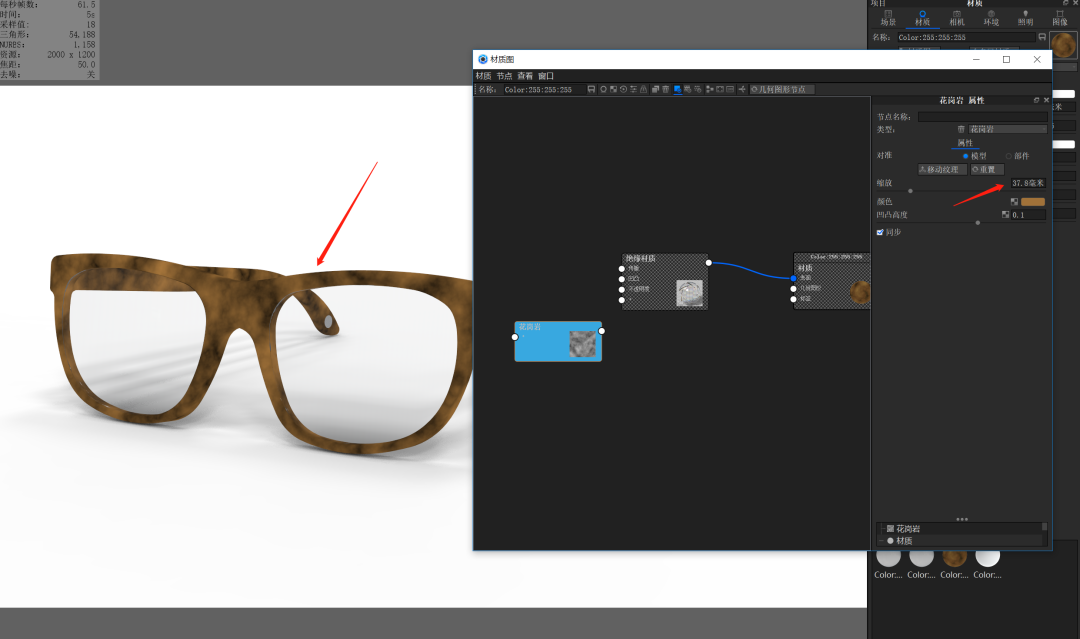Click the brown 颜色 color swatch
This screenshot has width=1080, height=639.
coord(1032,202)
